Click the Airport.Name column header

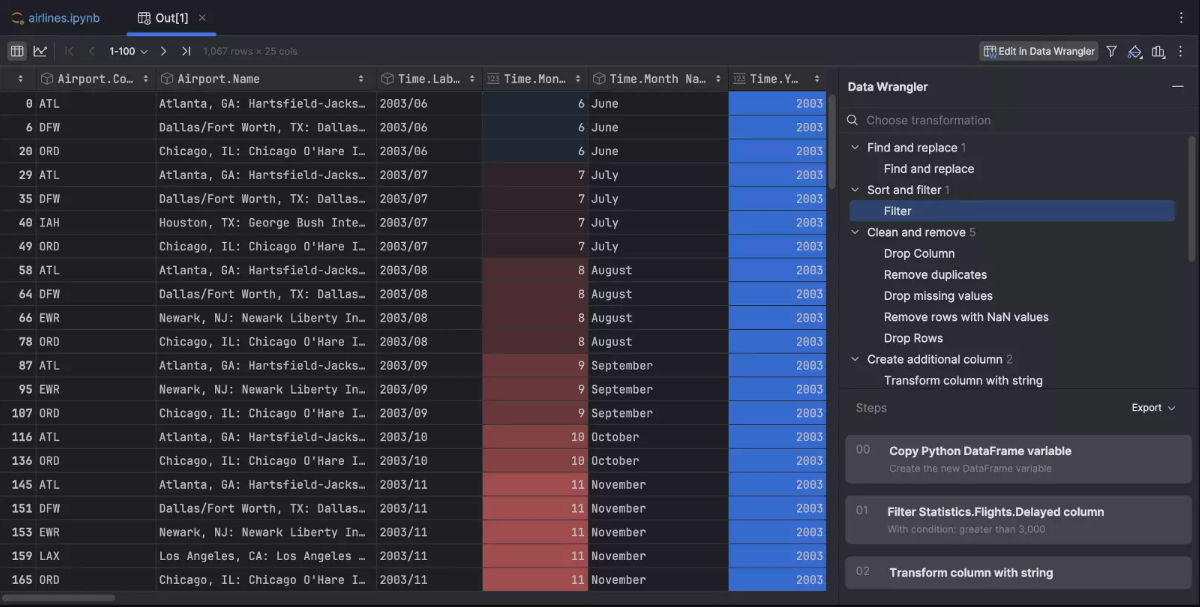click(x=266, y=79)
